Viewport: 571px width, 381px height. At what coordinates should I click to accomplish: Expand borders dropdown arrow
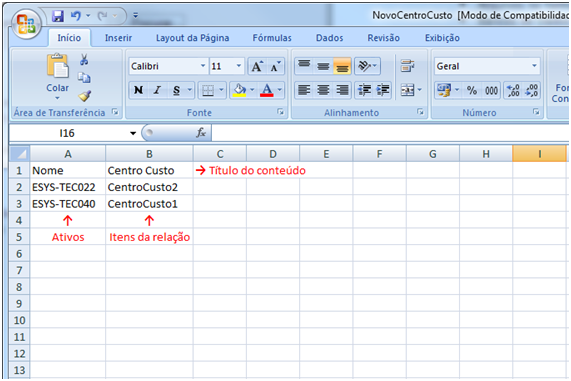(221, 90)
